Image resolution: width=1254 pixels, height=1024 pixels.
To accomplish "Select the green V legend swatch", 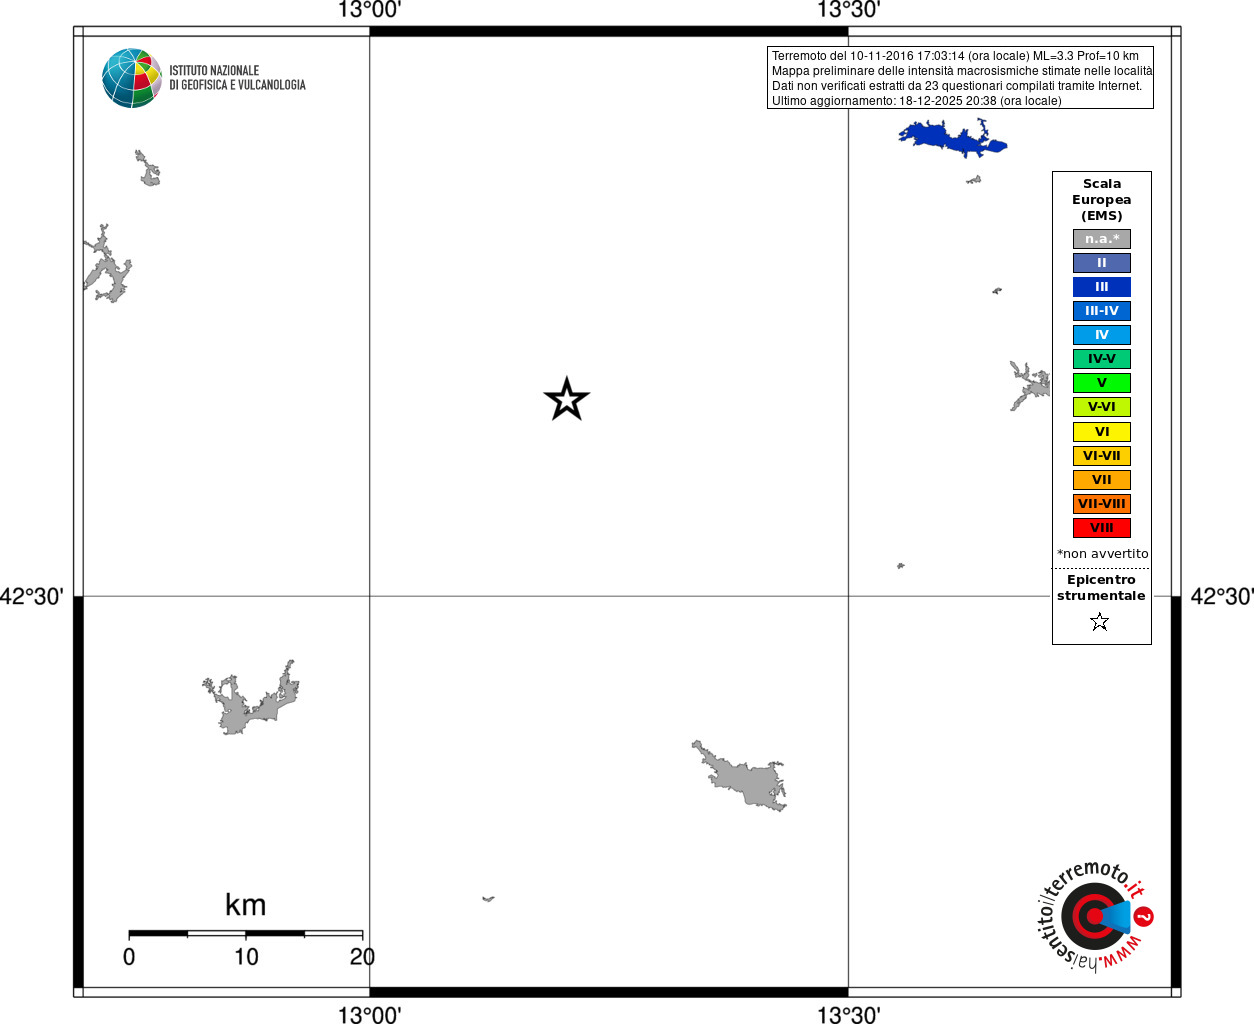I will tap(1102, 383).
